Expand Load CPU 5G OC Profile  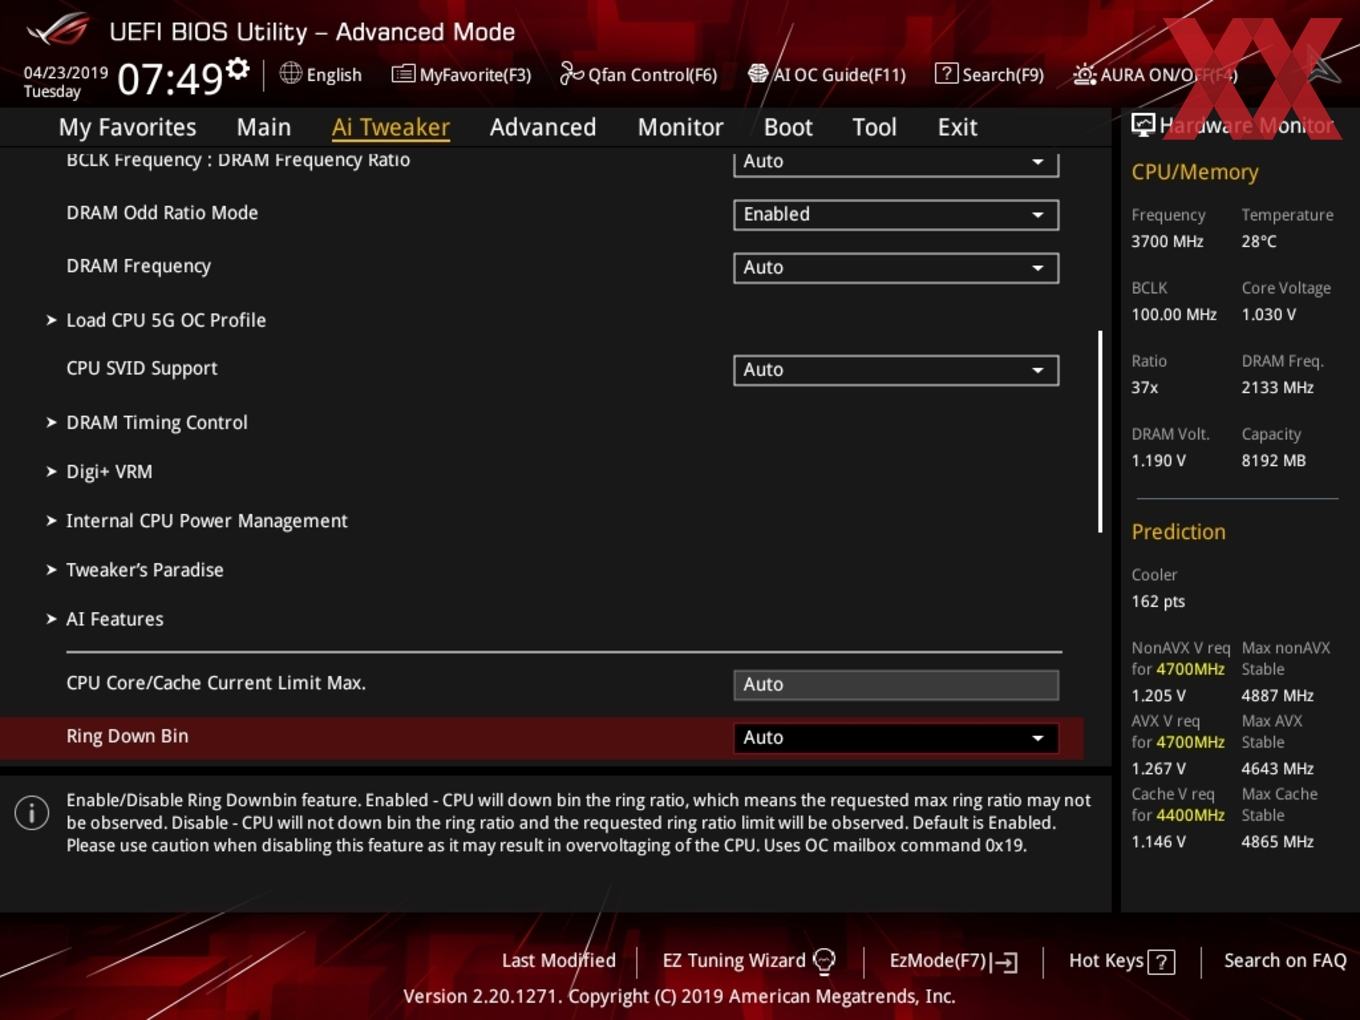pyautogui.click(x=166, y=320)
